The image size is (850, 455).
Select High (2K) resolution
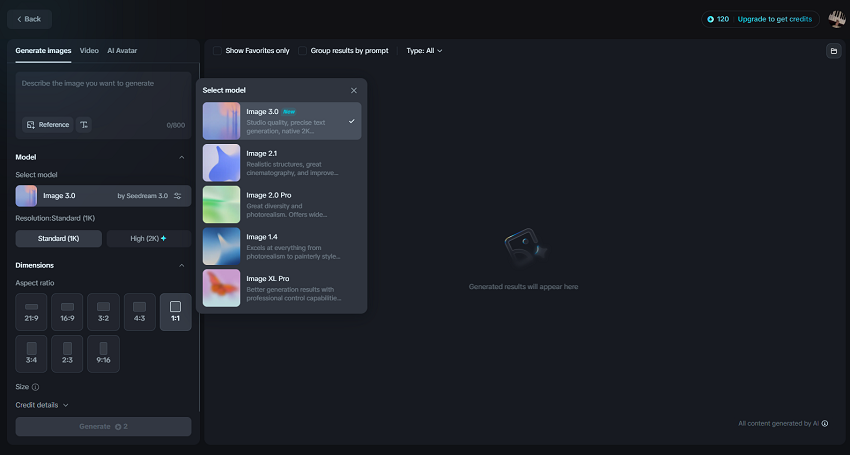pos(149,239)
